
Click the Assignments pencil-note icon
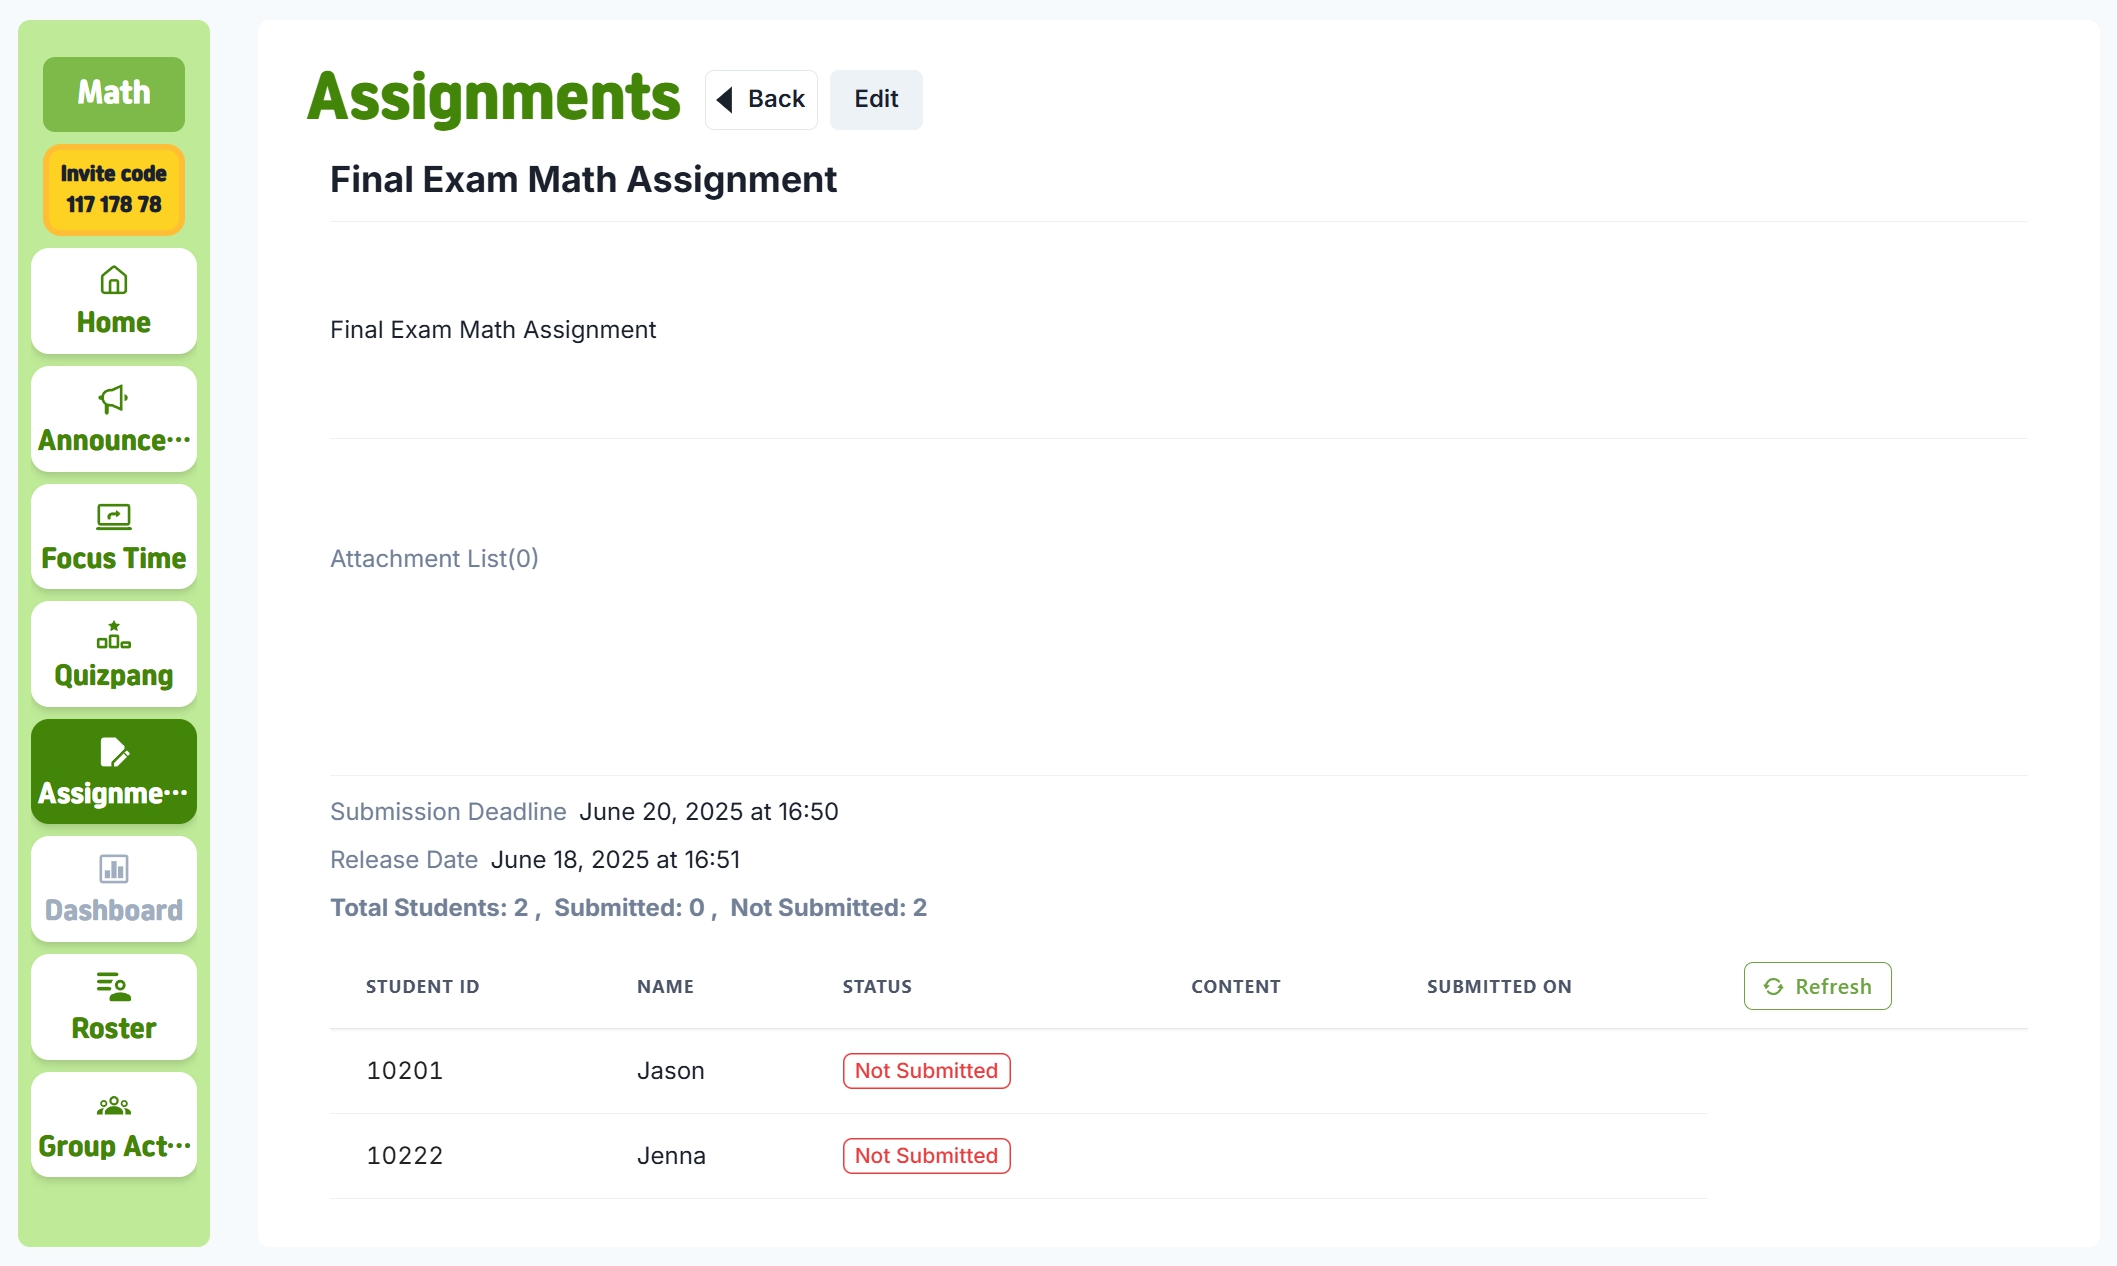point(114,752)
